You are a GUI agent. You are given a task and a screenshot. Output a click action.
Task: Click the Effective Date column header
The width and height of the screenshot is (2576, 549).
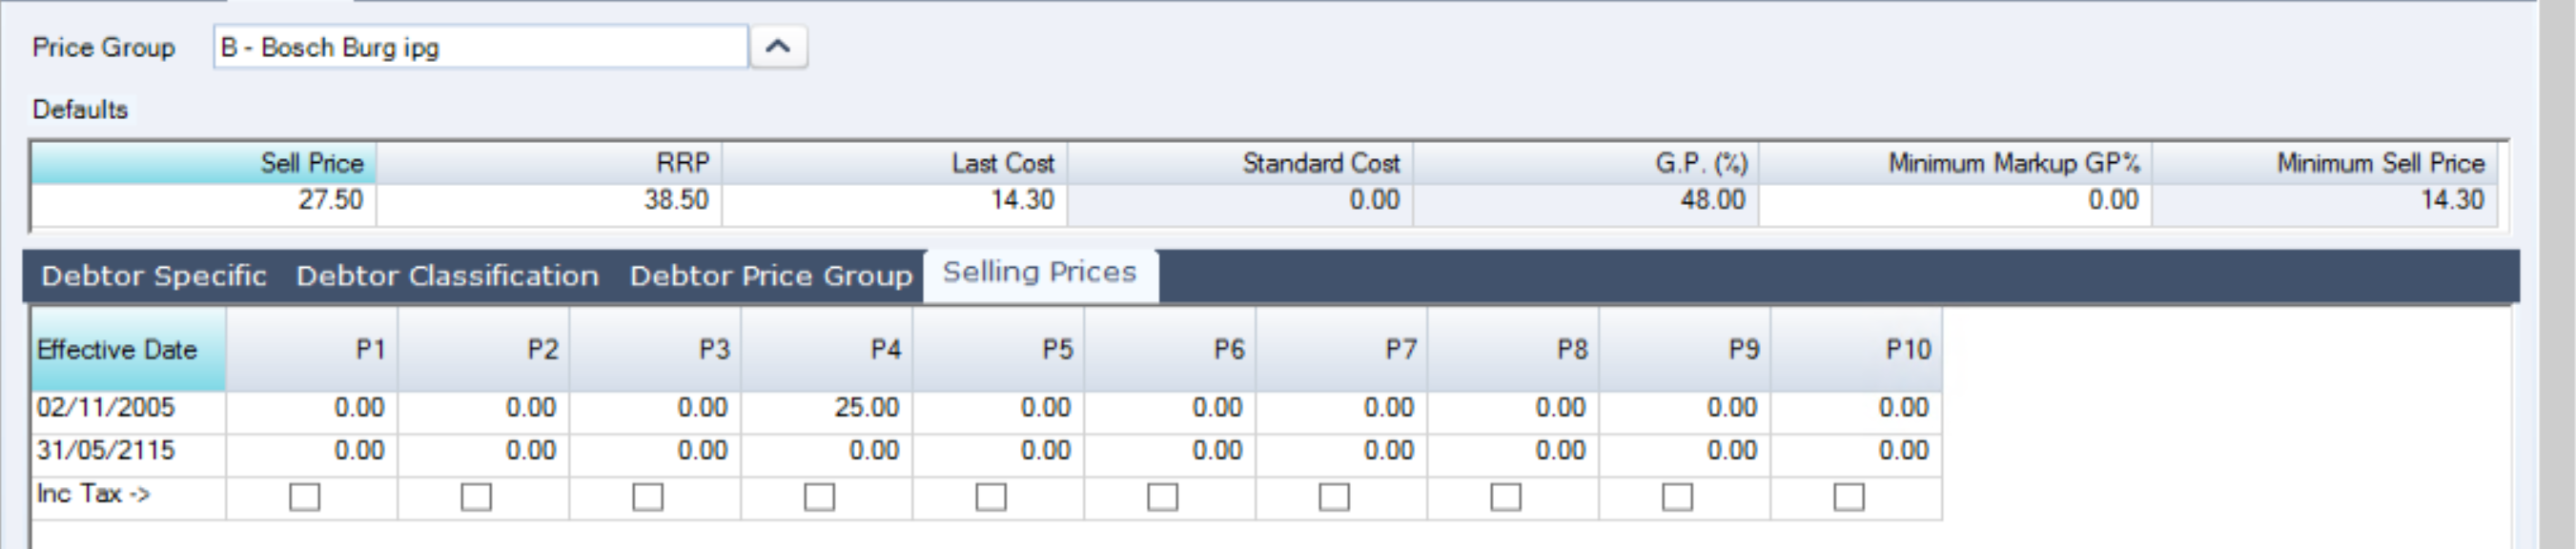(x=128, y=350)
